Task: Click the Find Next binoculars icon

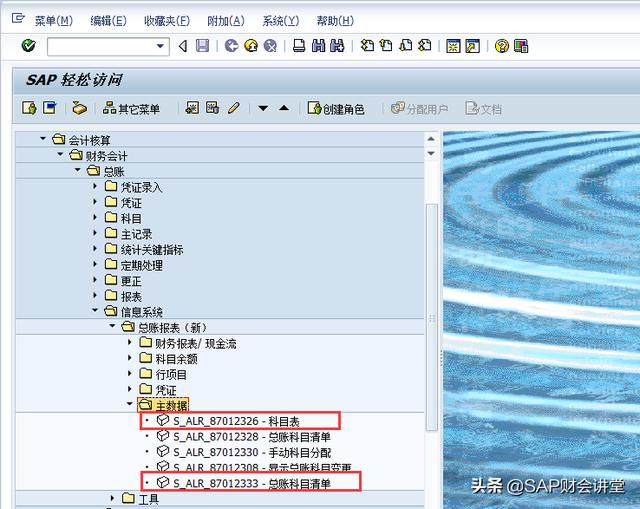Action: coord(337,46)
